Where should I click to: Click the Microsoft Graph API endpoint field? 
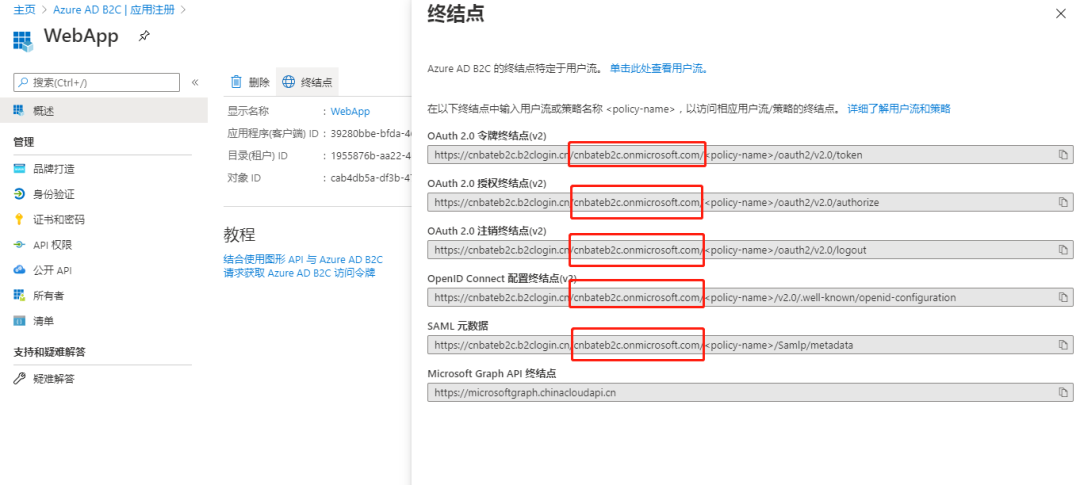(x=750, y=393)
